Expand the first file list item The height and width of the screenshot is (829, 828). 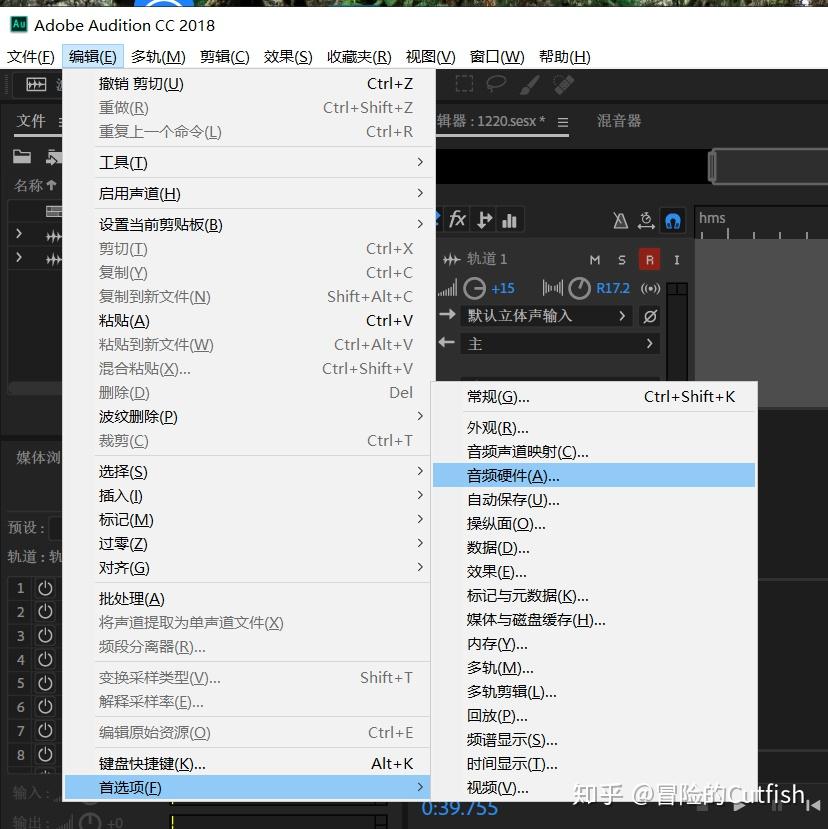click(x=19, y=233)
